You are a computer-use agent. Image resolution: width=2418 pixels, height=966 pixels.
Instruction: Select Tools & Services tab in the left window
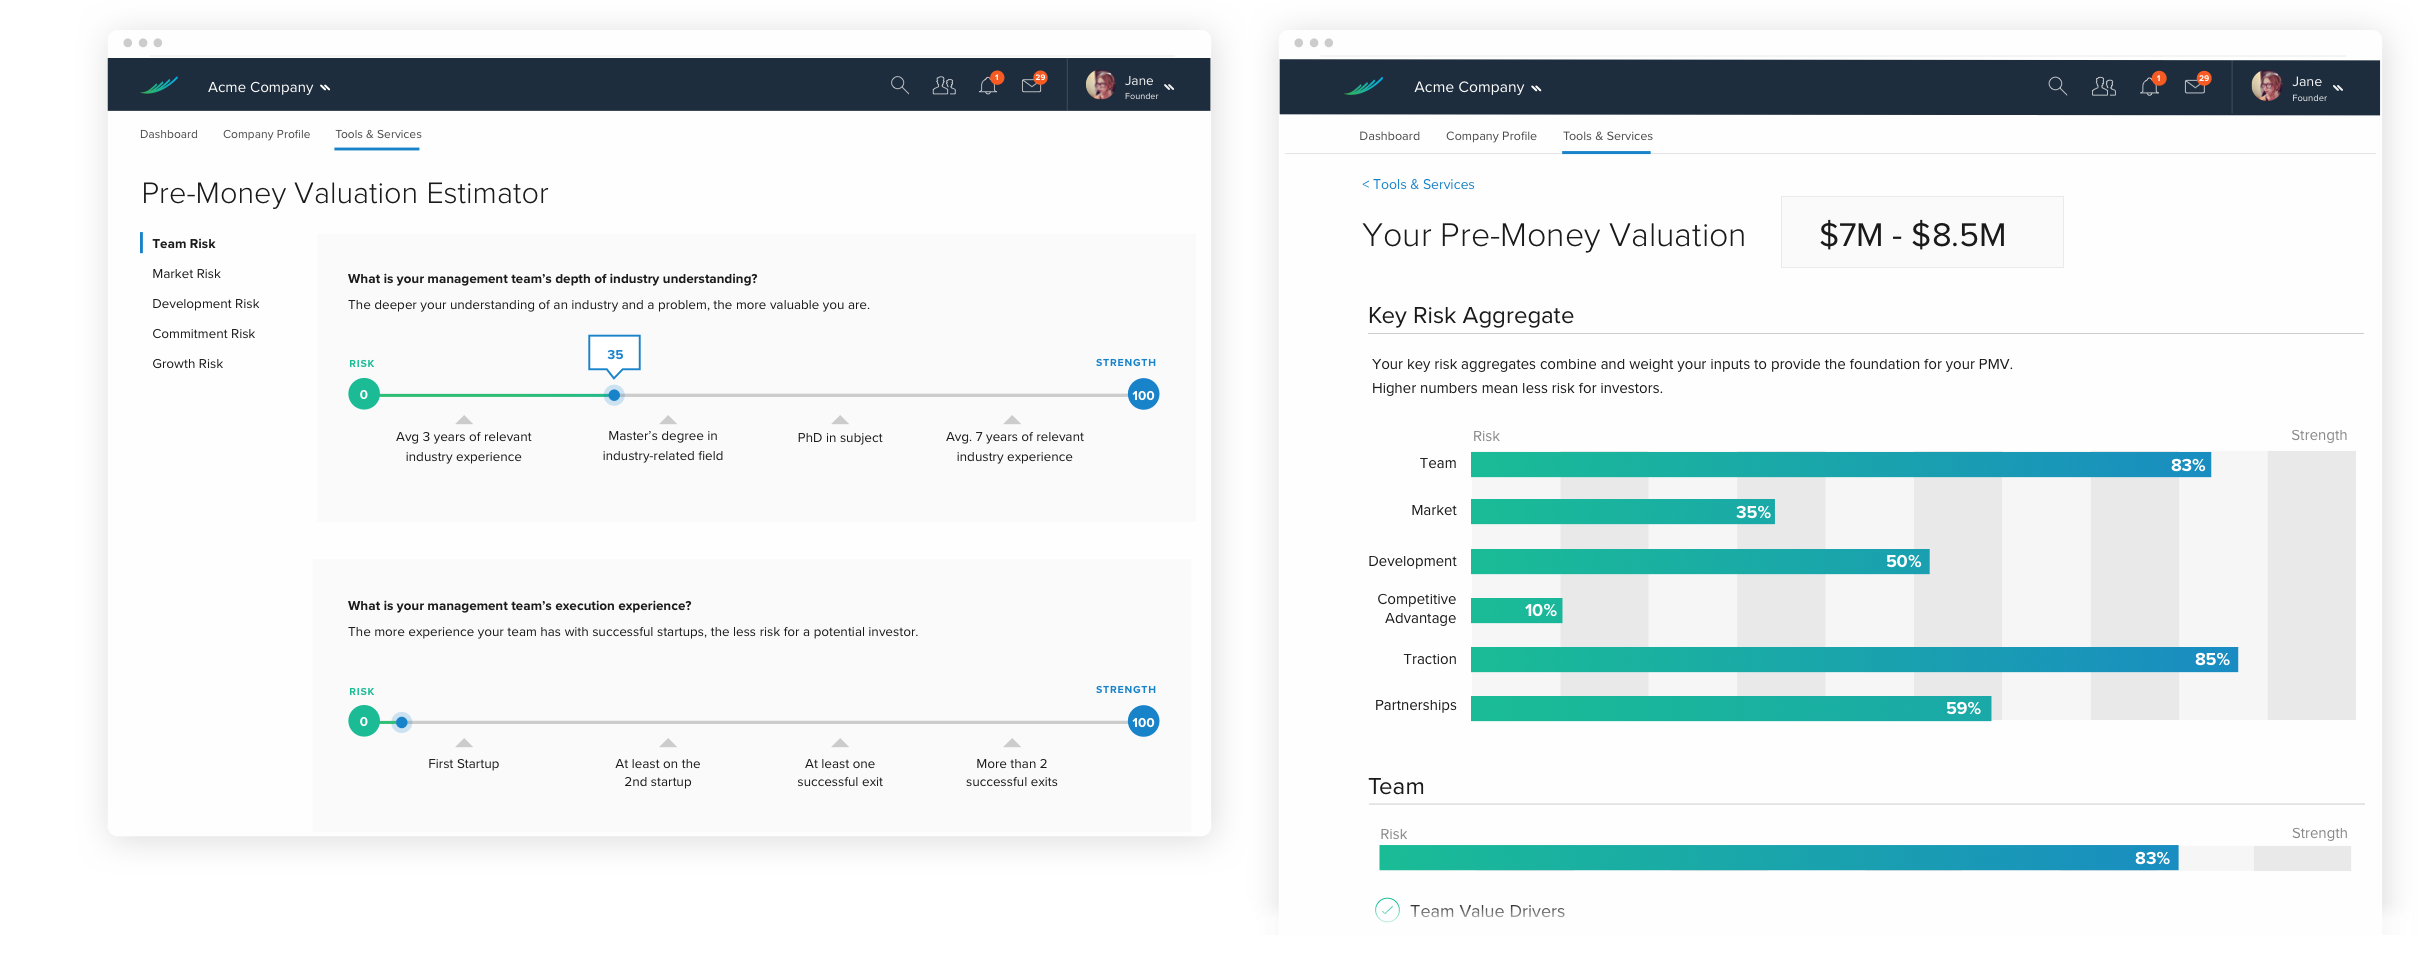tap(378, 134)
